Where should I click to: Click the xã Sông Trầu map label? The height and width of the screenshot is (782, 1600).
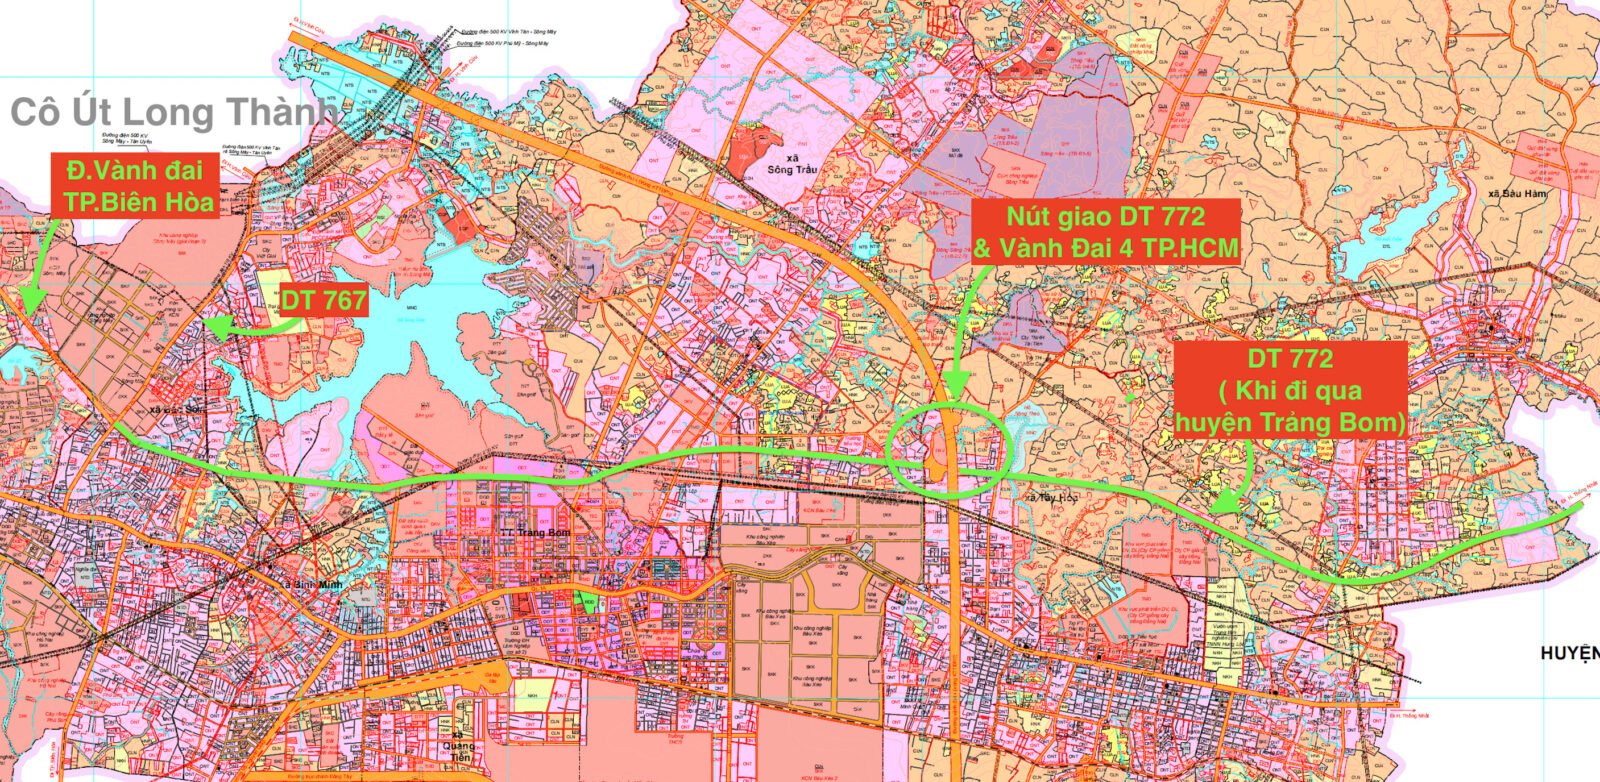click(793, 164)
